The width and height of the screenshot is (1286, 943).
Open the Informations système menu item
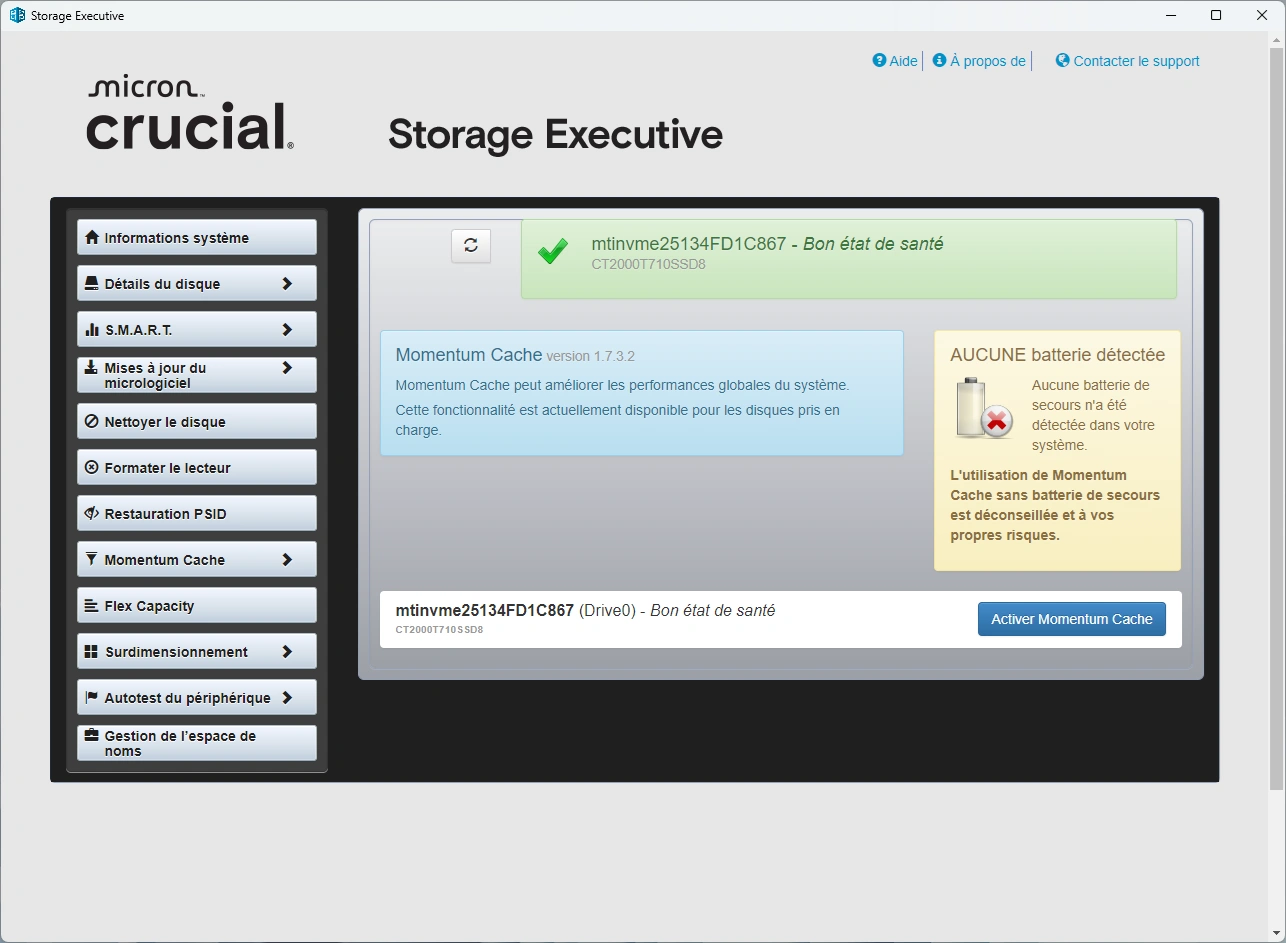click(x=197, y=238)
